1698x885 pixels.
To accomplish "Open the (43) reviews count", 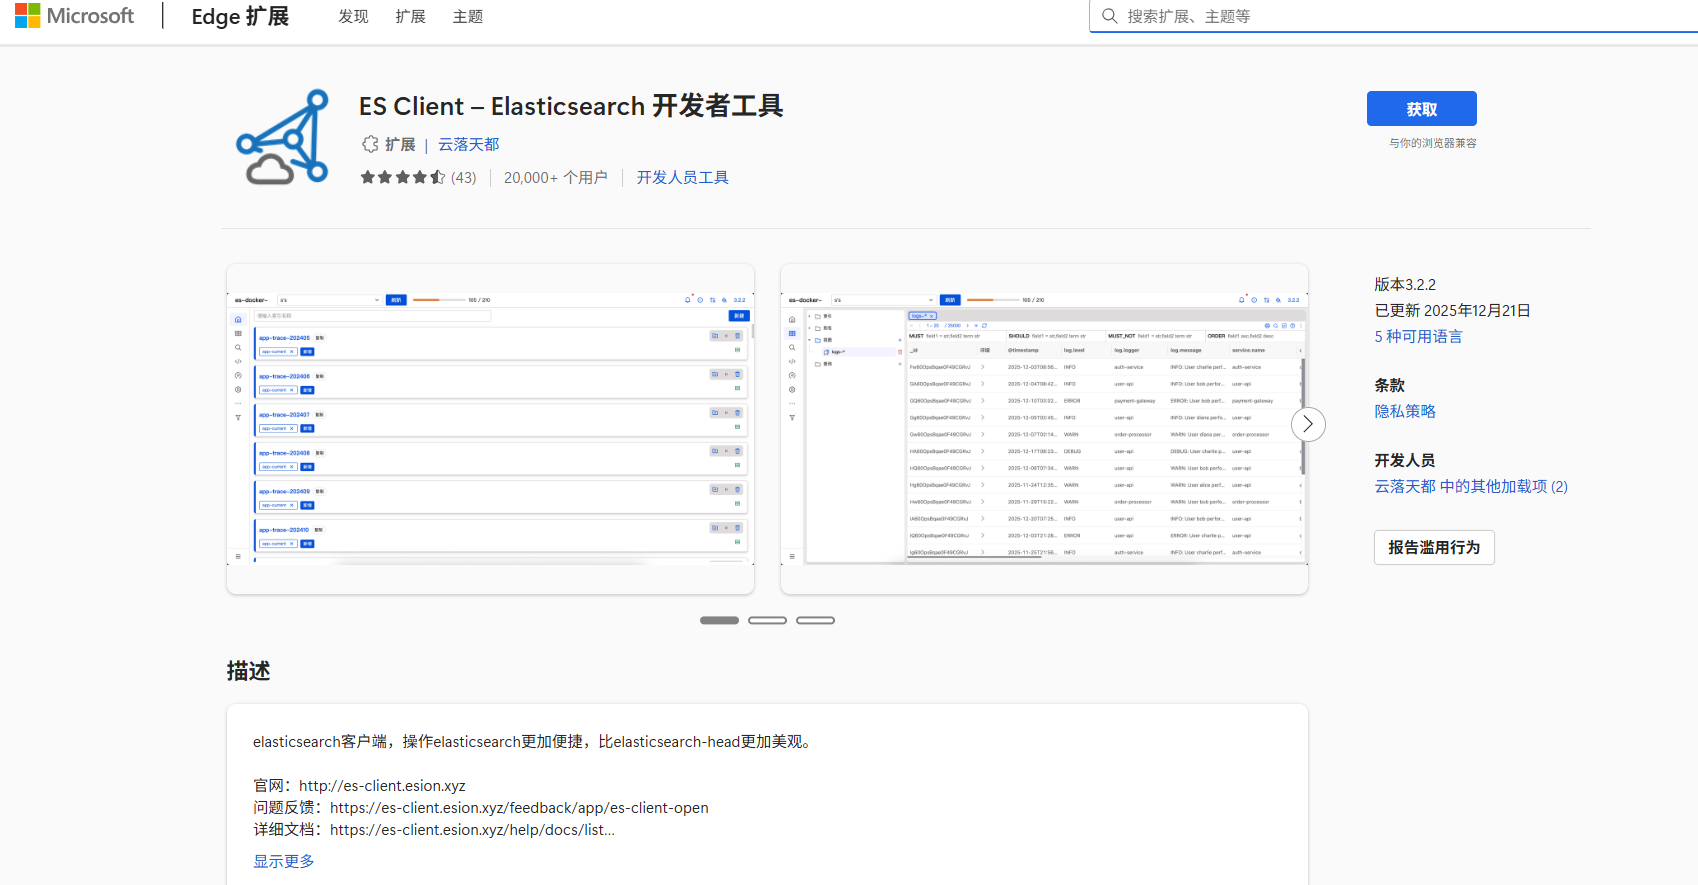I will tap(464, 177).
